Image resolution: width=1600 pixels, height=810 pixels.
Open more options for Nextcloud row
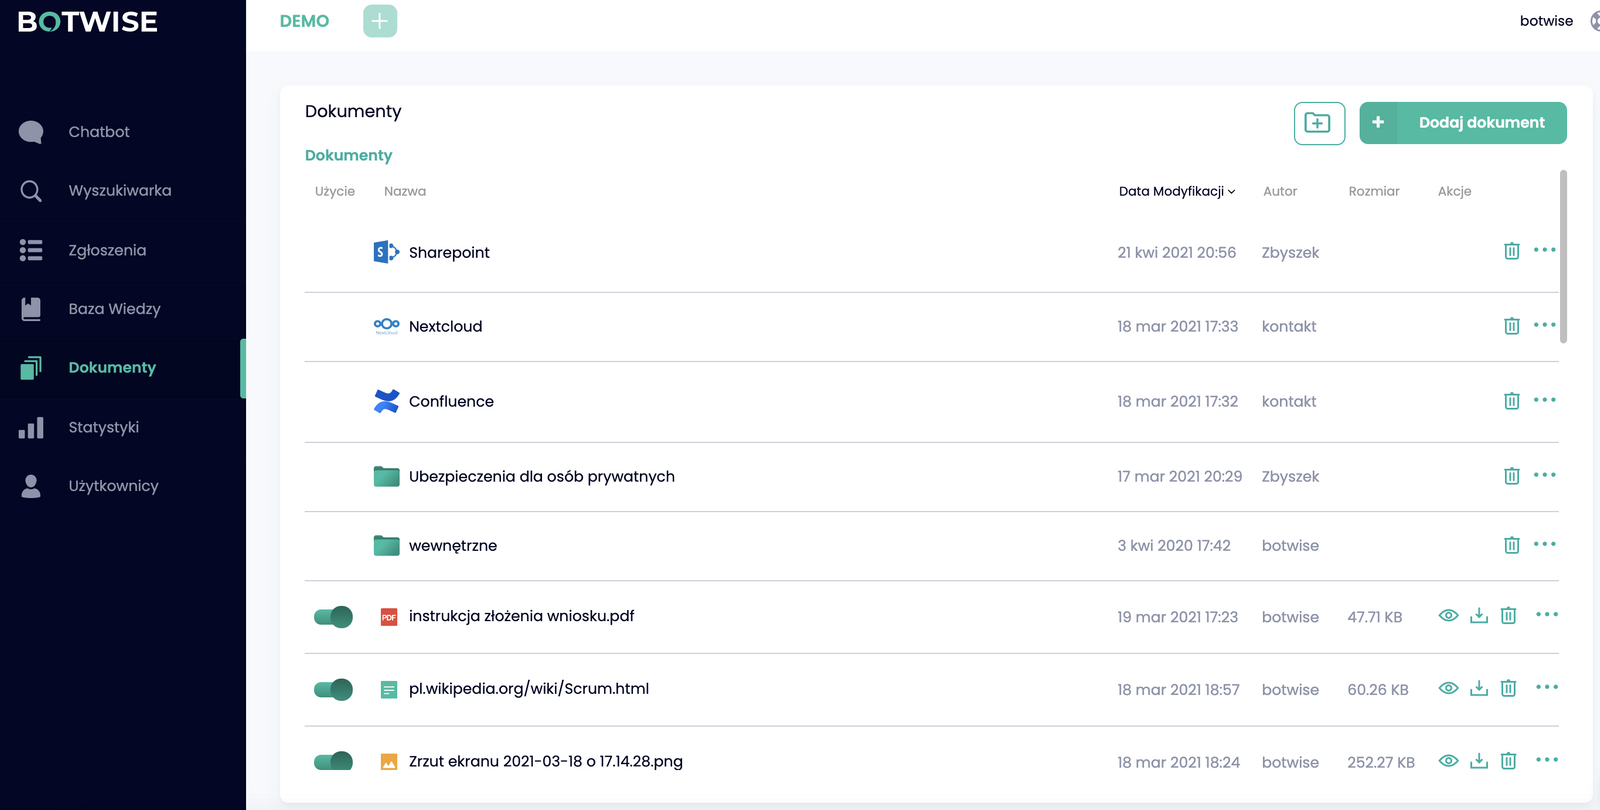[1544, 325]
